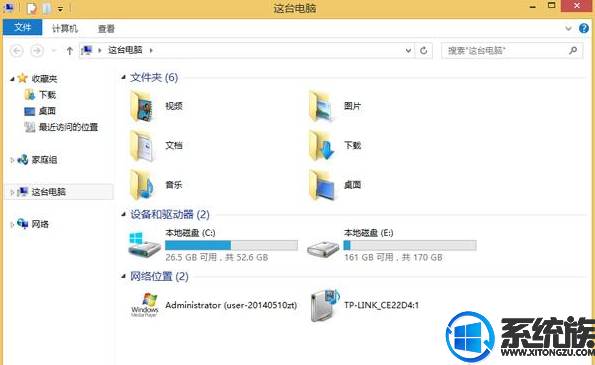Open the 图片 pictures folder icon
The image size is (595, 365).
321,106
